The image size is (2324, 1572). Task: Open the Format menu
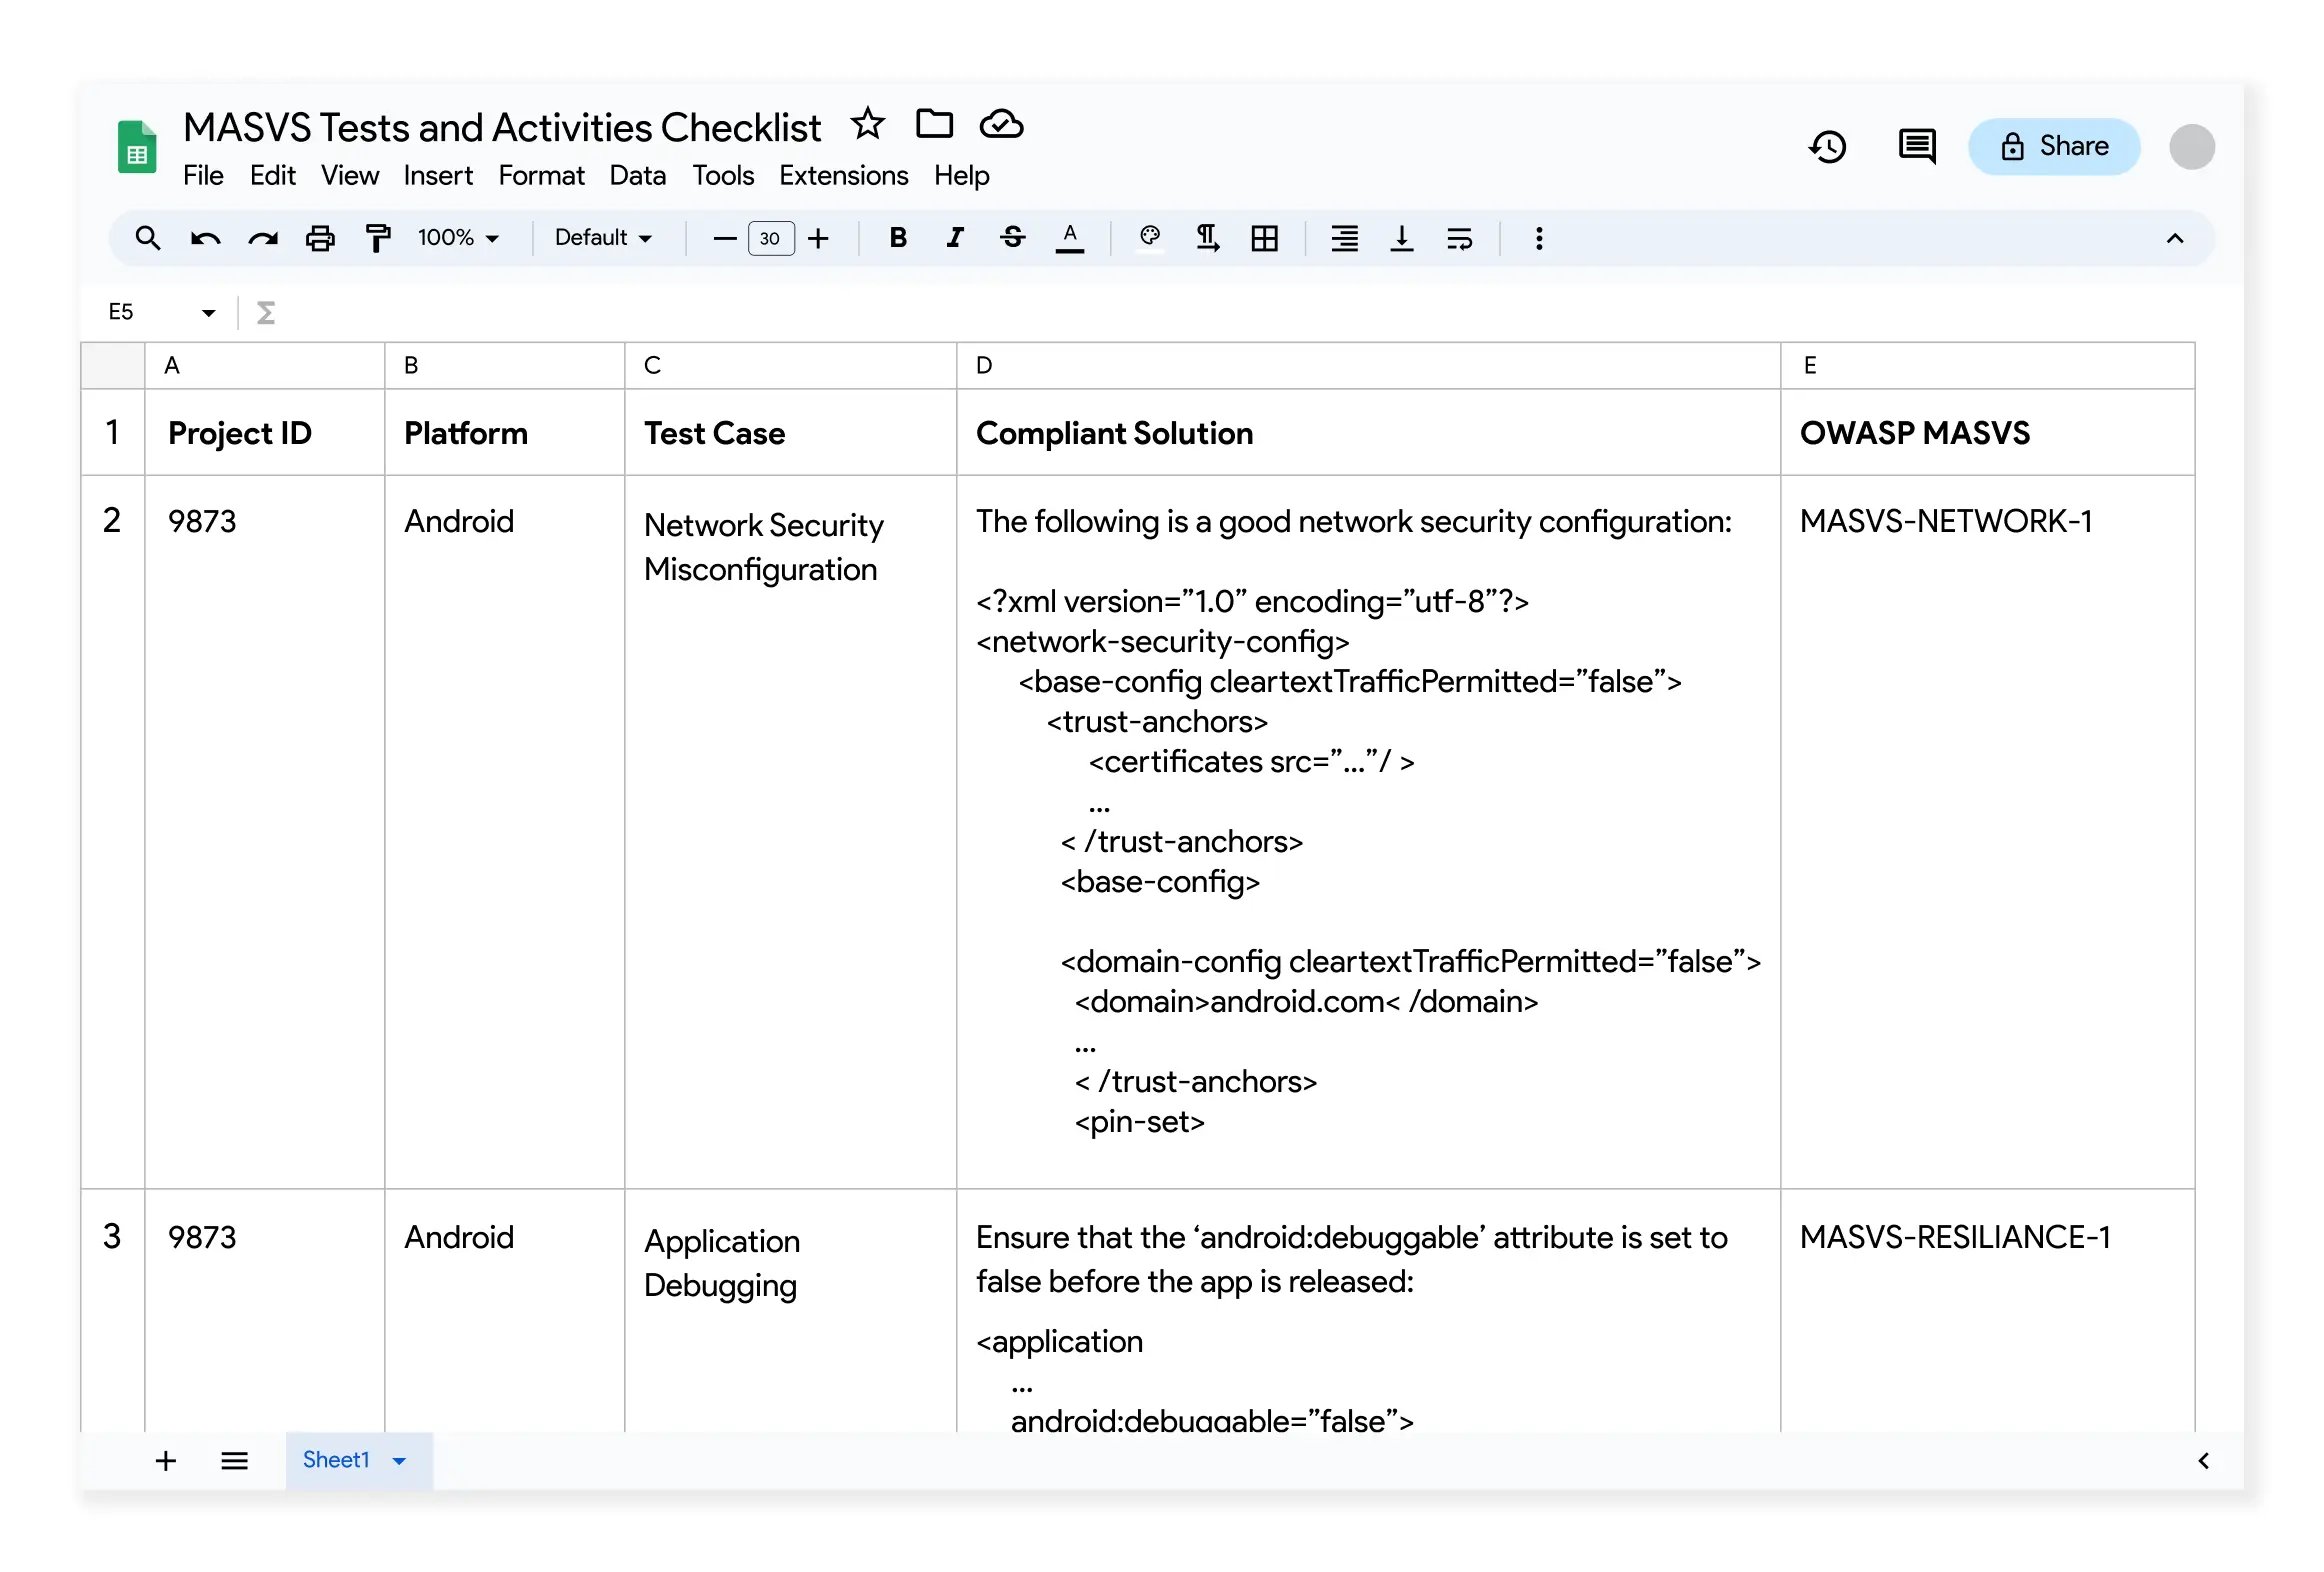click(x=538, y=175)
